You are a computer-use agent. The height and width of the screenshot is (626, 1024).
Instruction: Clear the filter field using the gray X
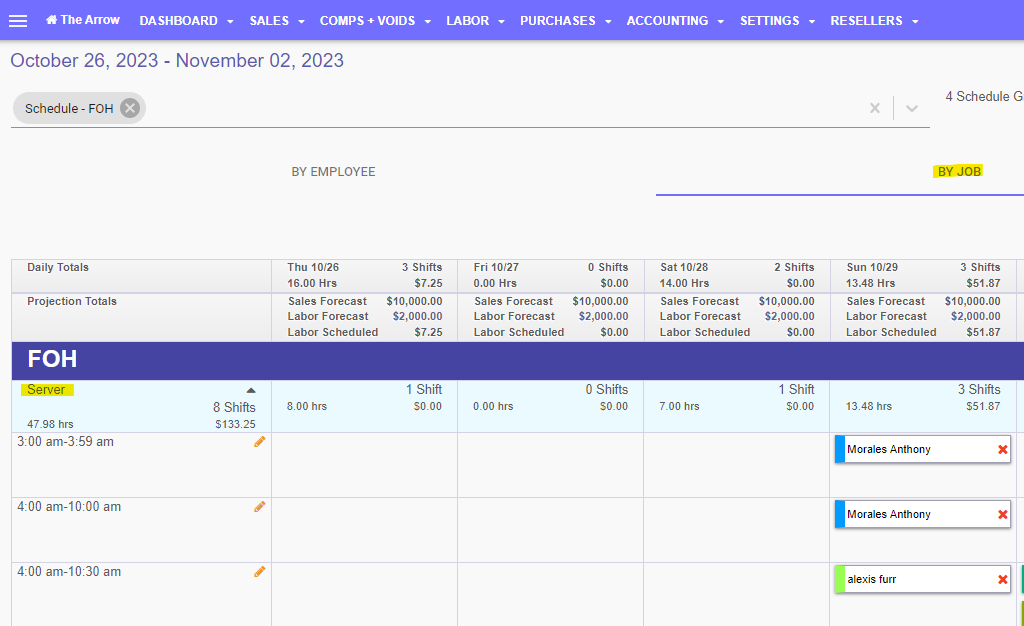point(875,108)
